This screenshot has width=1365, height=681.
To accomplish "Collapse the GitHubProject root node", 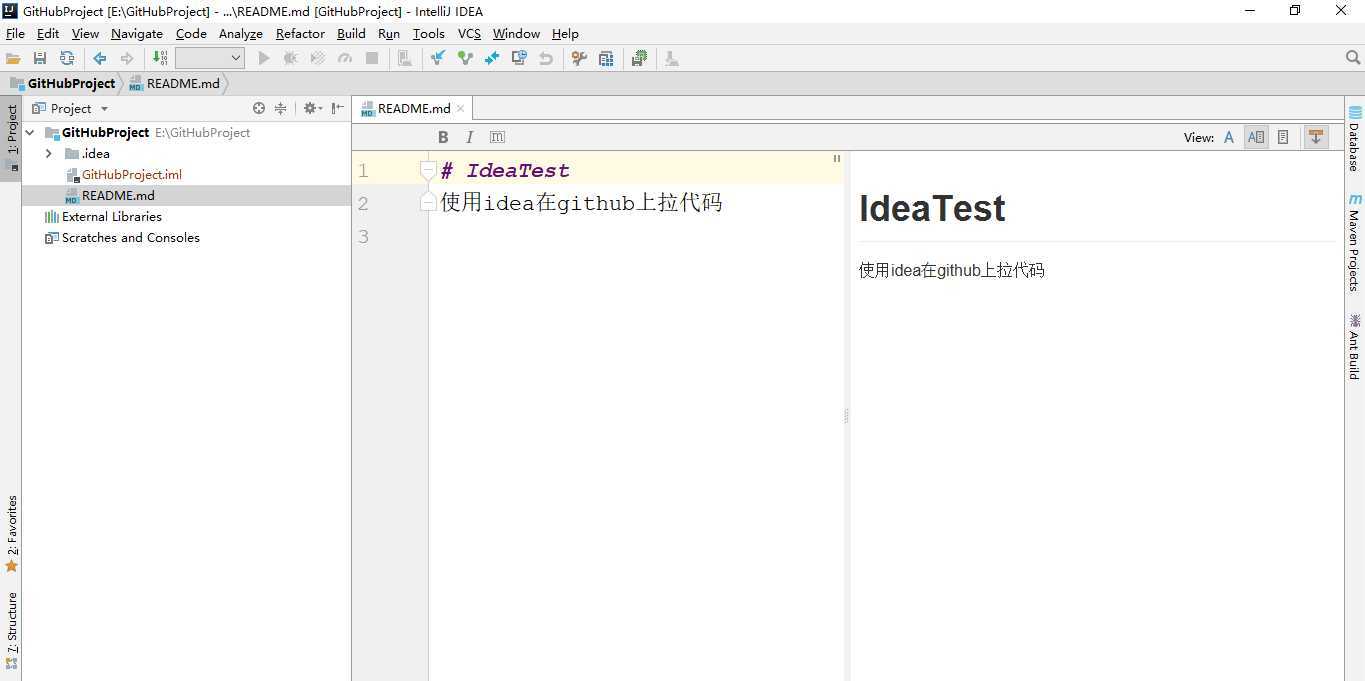I will click(x=30, y=132).
